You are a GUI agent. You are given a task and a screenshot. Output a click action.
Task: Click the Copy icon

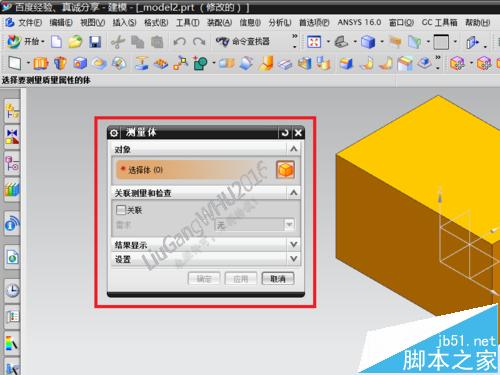(137, 42)
